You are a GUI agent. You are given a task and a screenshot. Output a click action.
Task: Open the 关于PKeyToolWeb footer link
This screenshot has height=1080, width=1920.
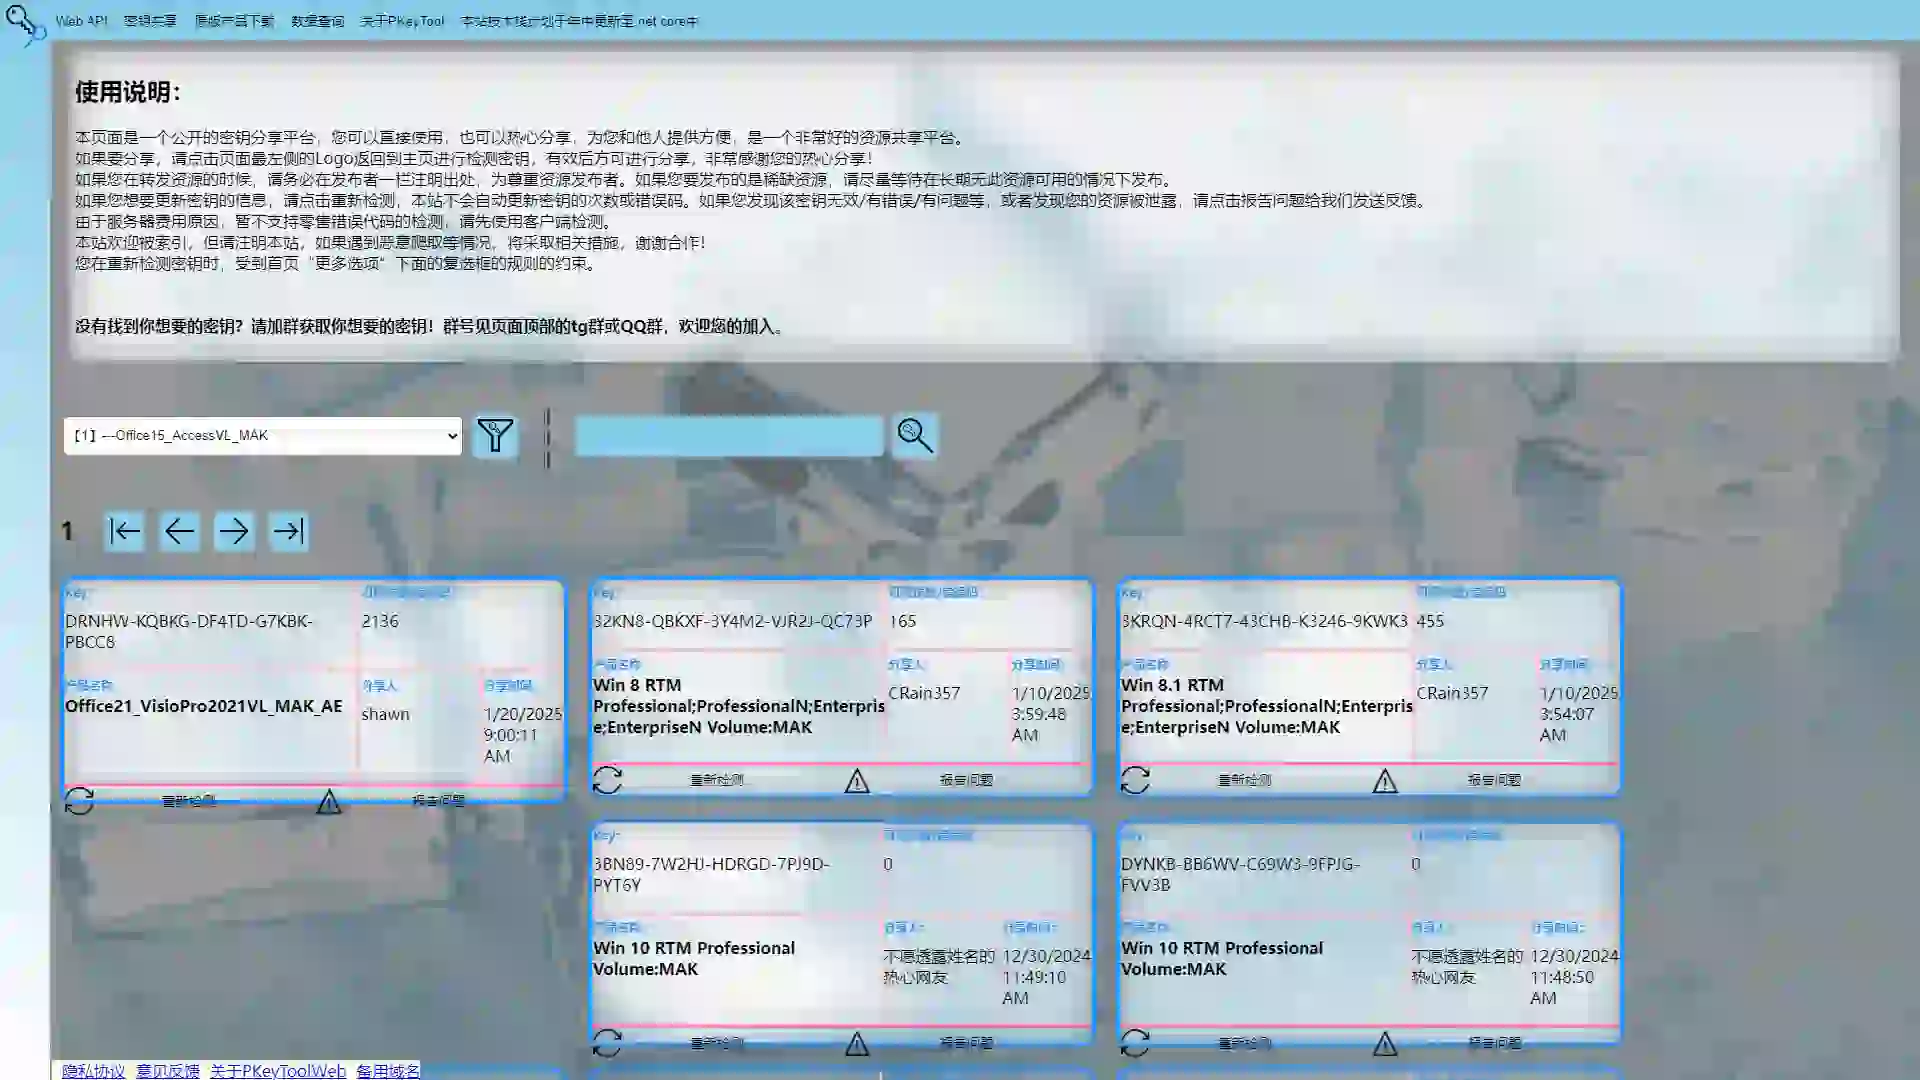[278, 1071]
